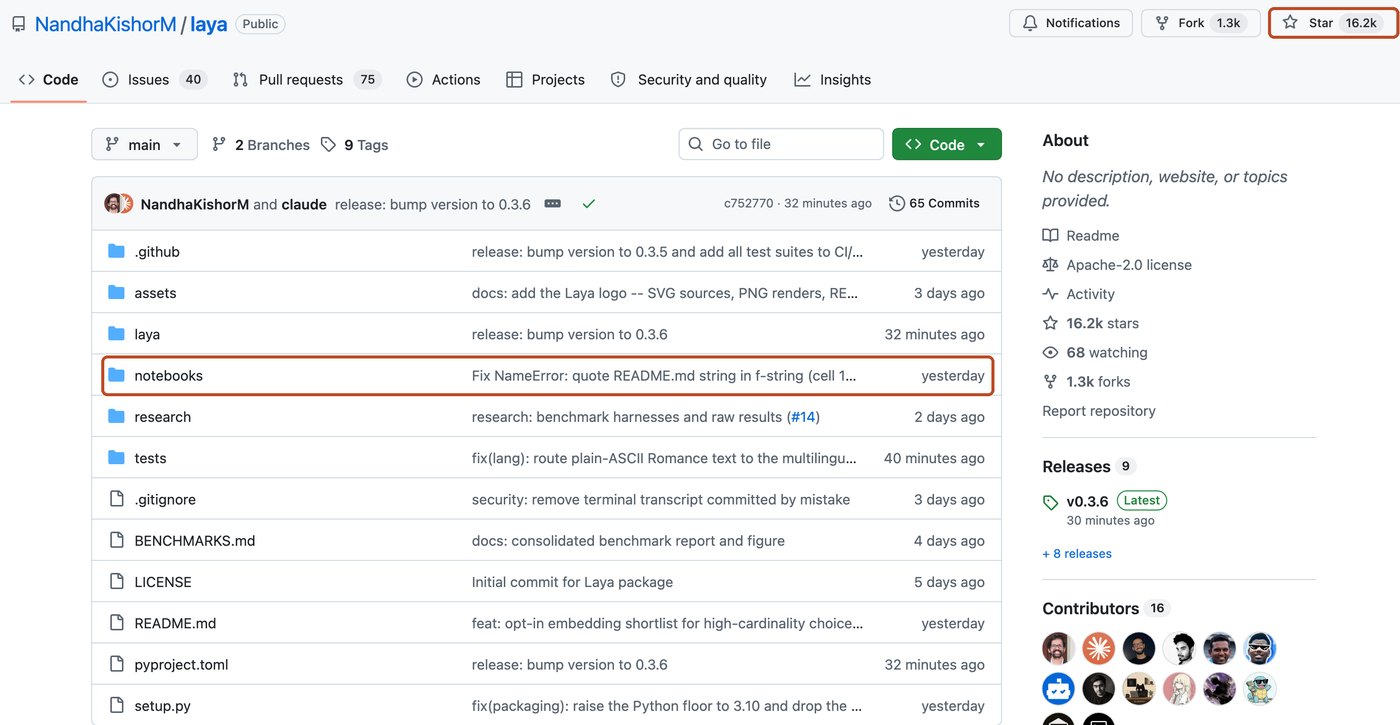Expand commit message with ellipsis button
Image resolution: width=1400 pixels, height=725 pixels.
[552, 204]
